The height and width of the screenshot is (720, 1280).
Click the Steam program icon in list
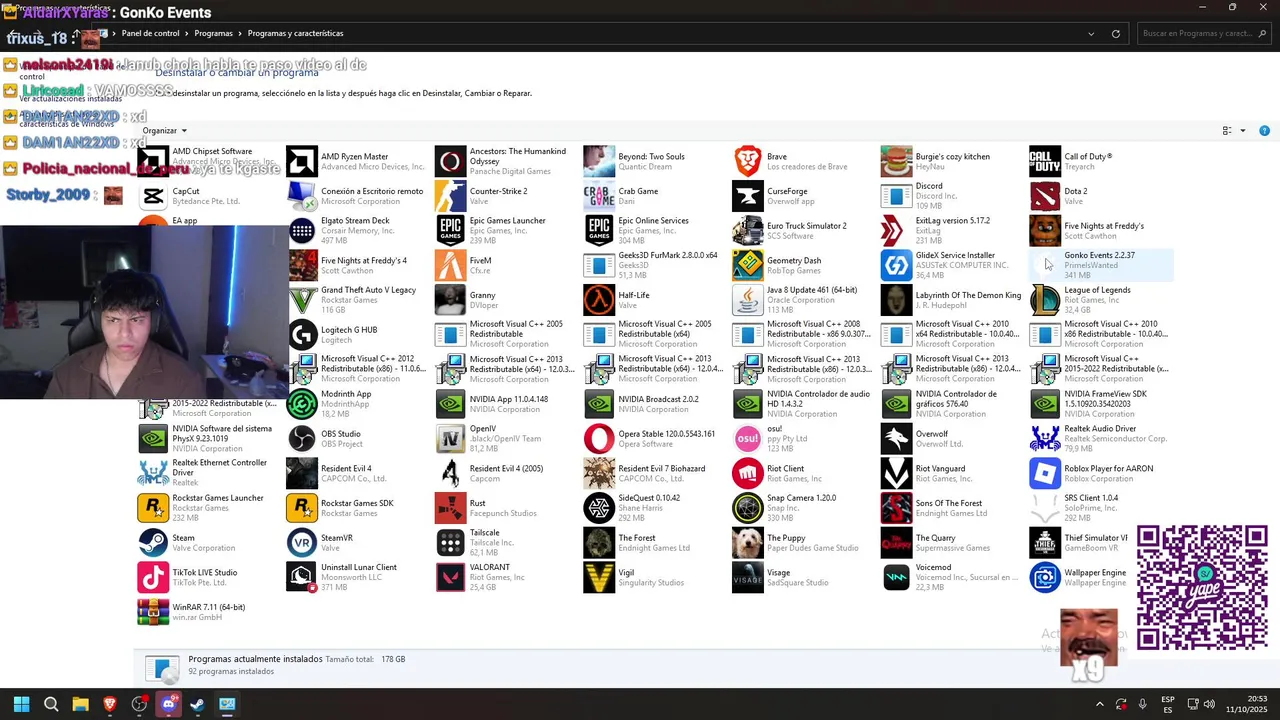tap(153, 542)
